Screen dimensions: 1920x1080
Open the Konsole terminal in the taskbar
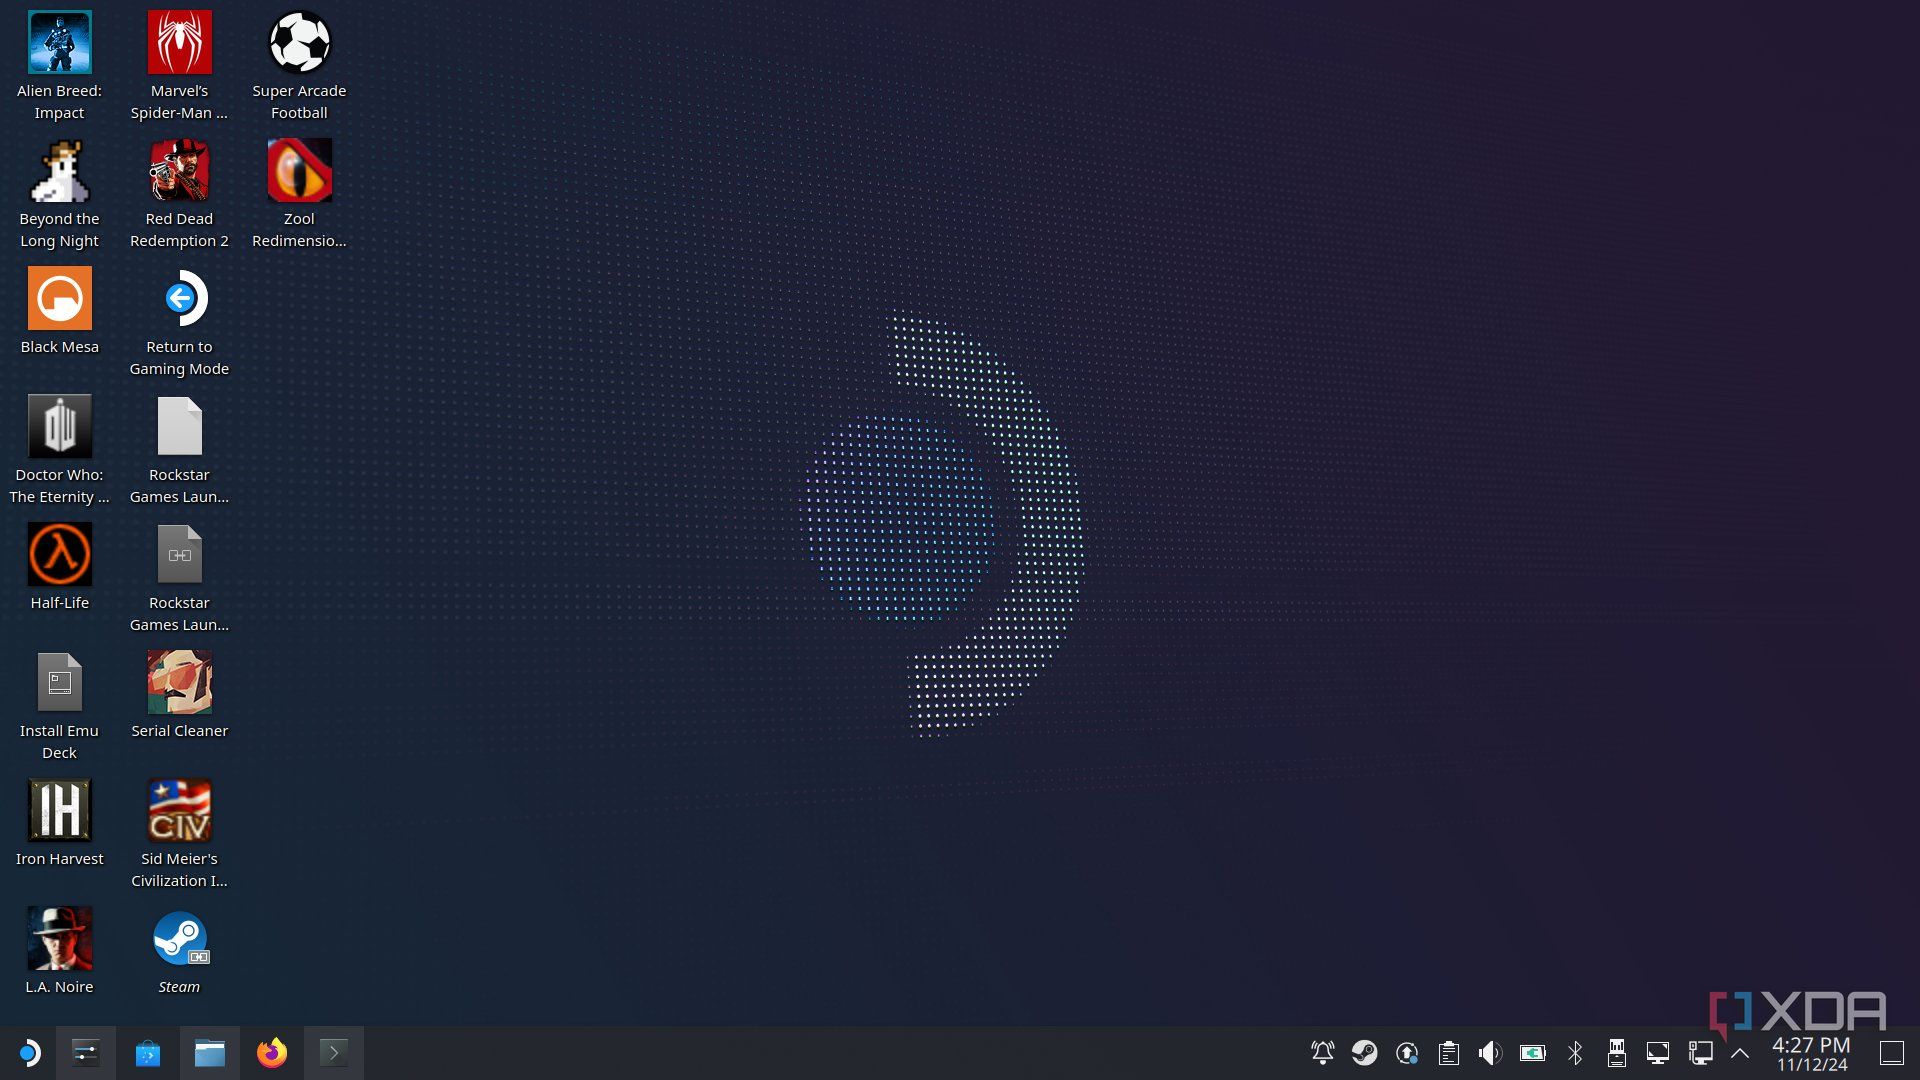click(x=334, y=1053)
